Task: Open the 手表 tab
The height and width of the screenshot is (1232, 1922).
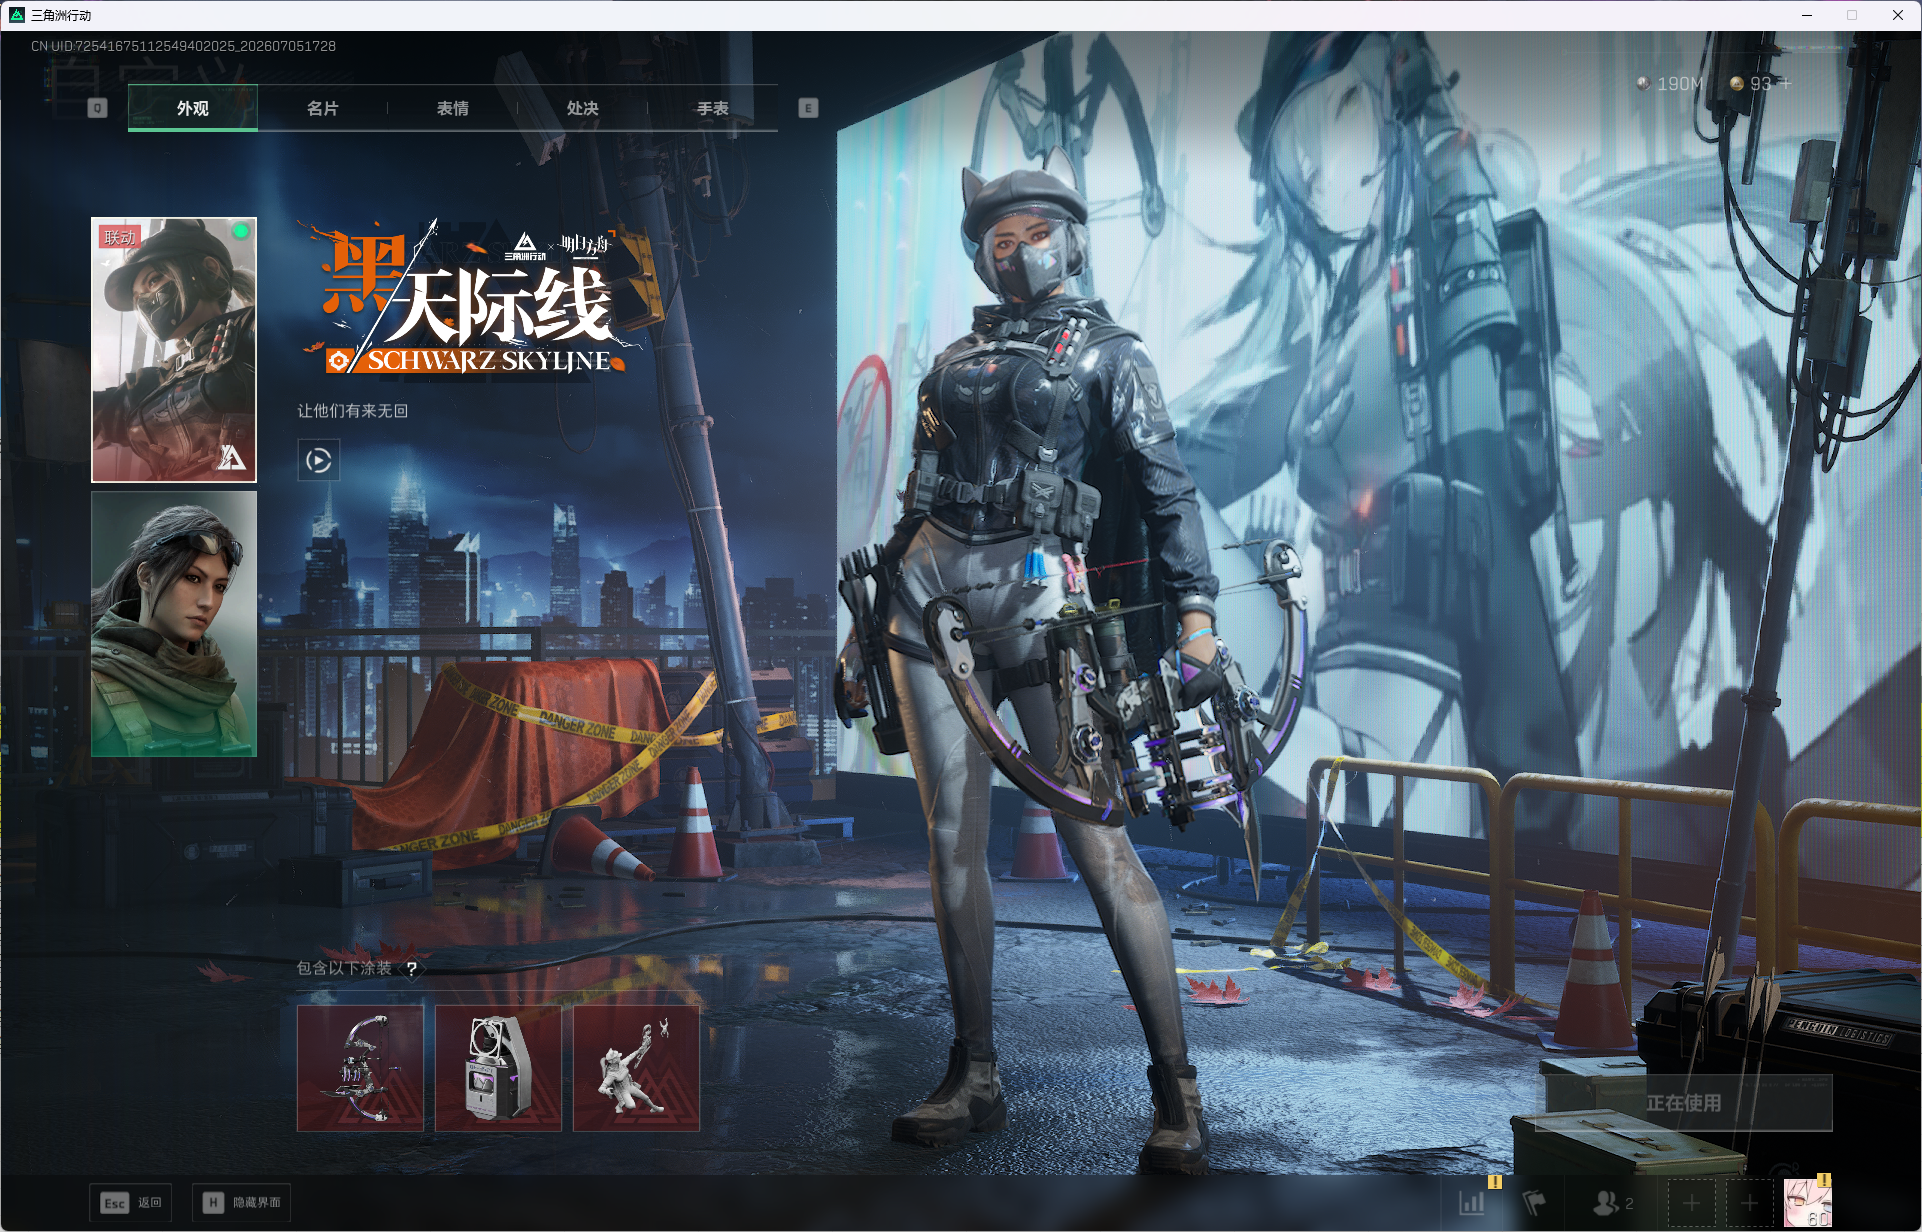Action: 712,108
